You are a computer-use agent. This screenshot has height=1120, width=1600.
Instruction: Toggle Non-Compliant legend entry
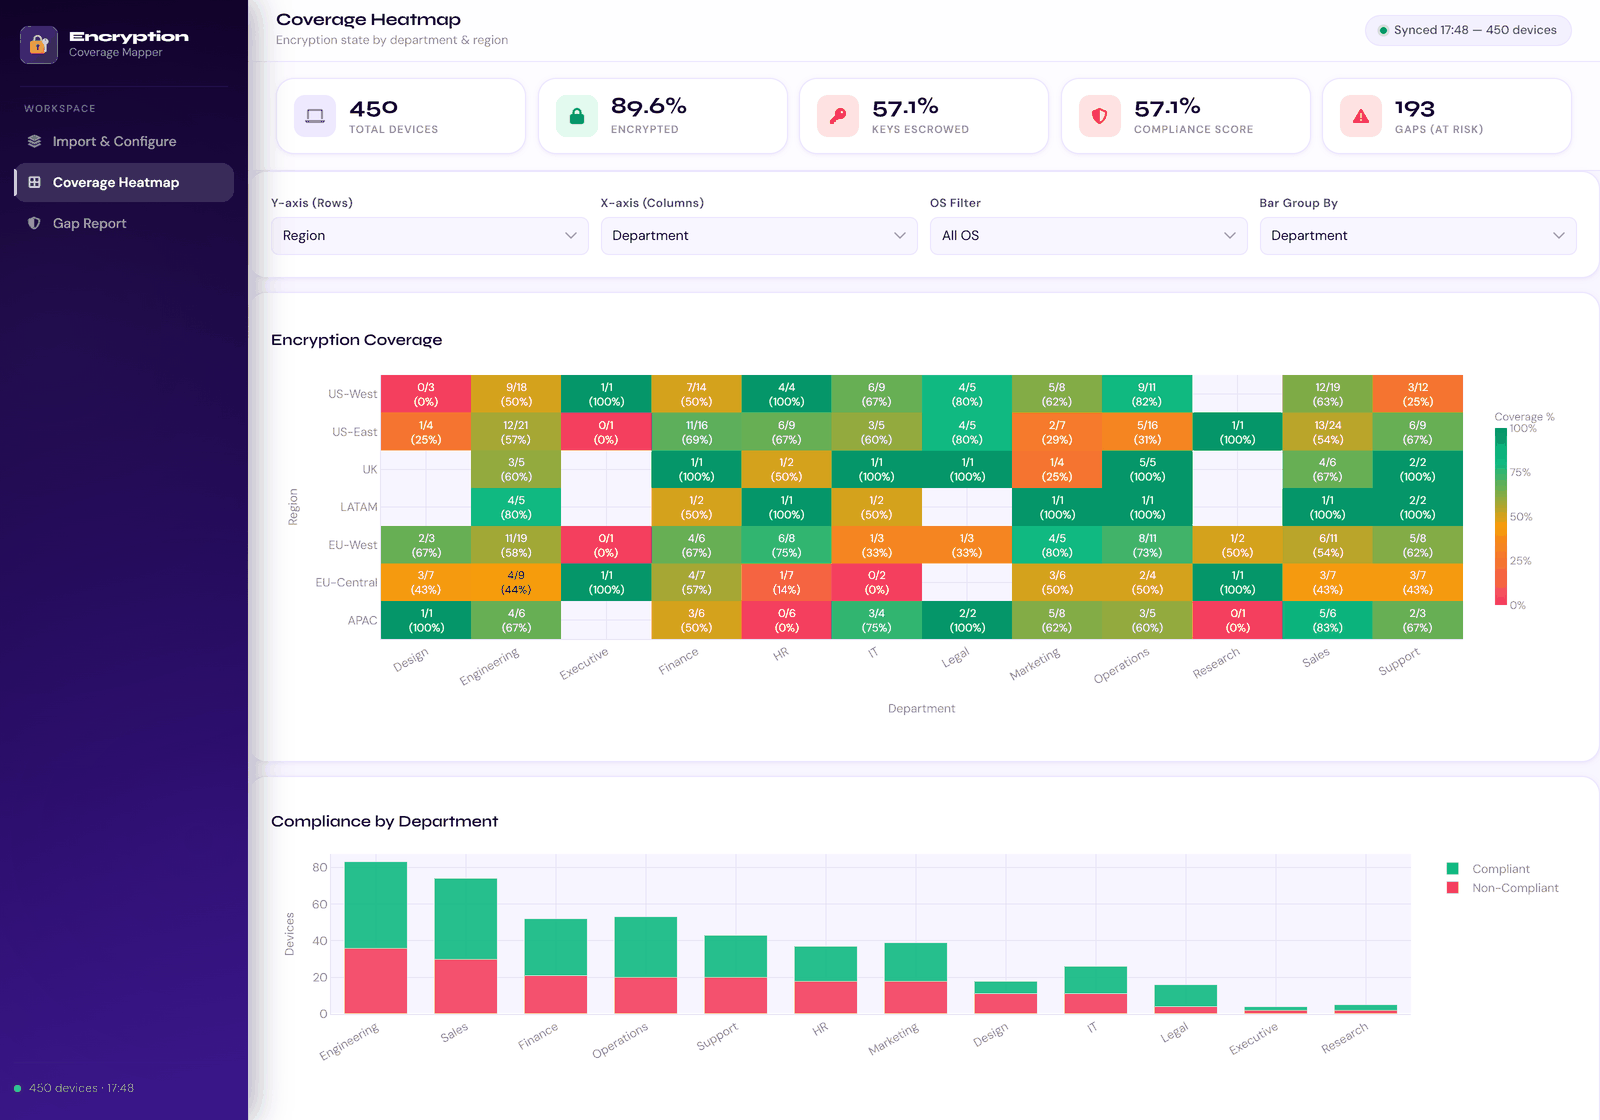1502,888
